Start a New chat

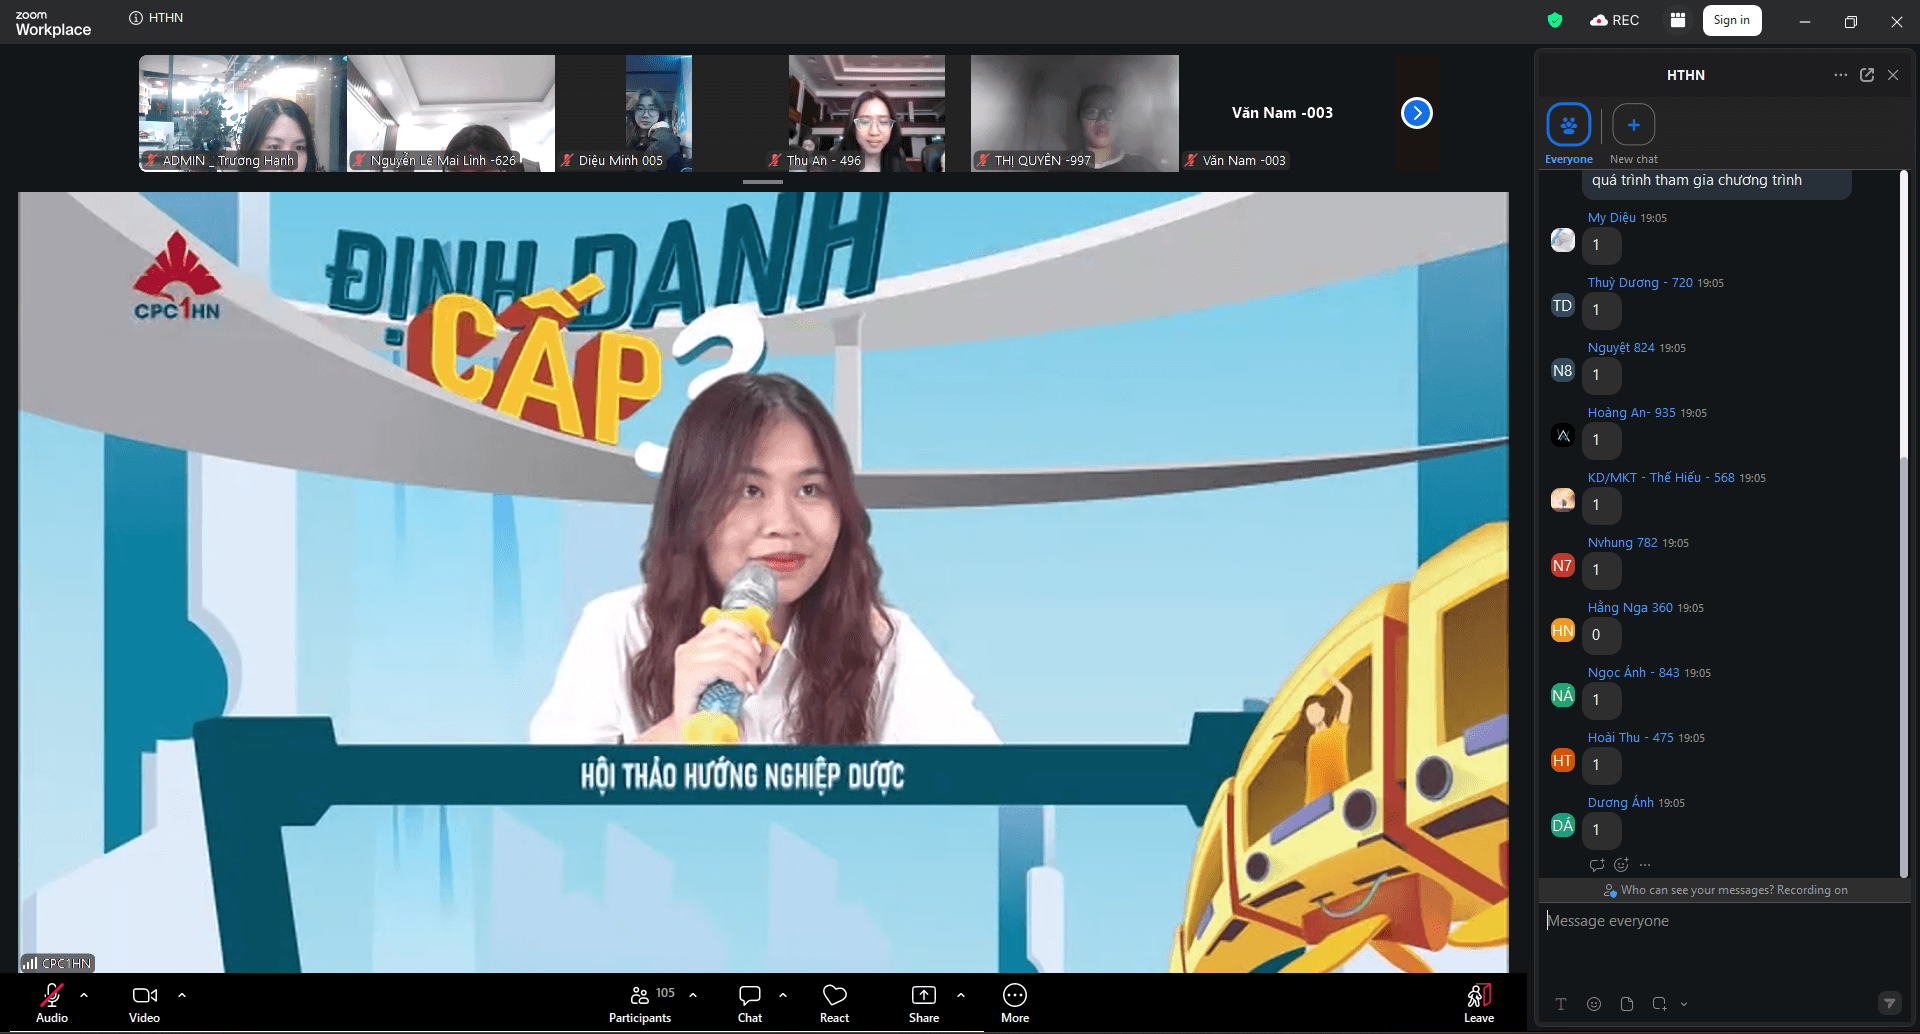pyautogui.click(x=1634, y=134)
